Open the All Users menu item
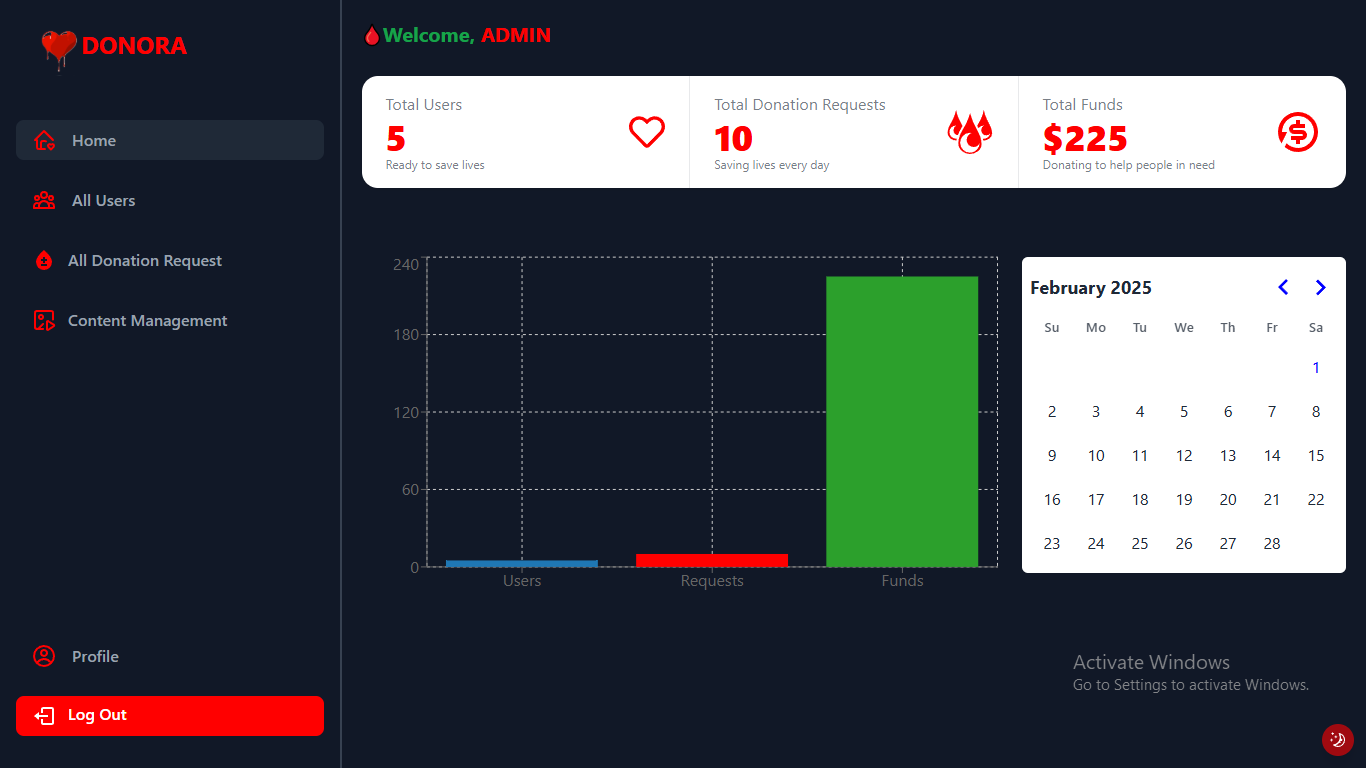This screenshot has width=1366, height=768. click(103, 201)
